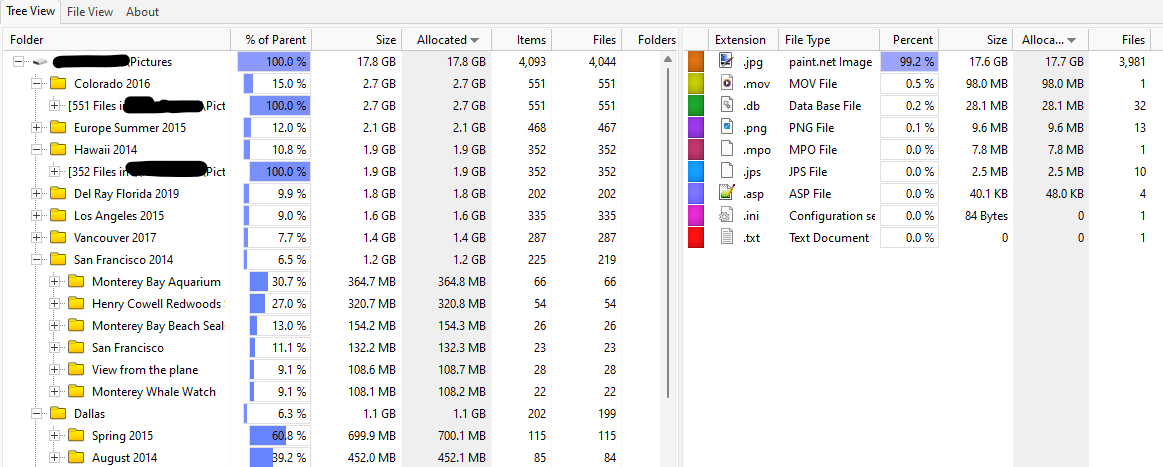Sort folder tree by Allocated column header
This screenshot has height=467, width=1163.
point(447,40)
